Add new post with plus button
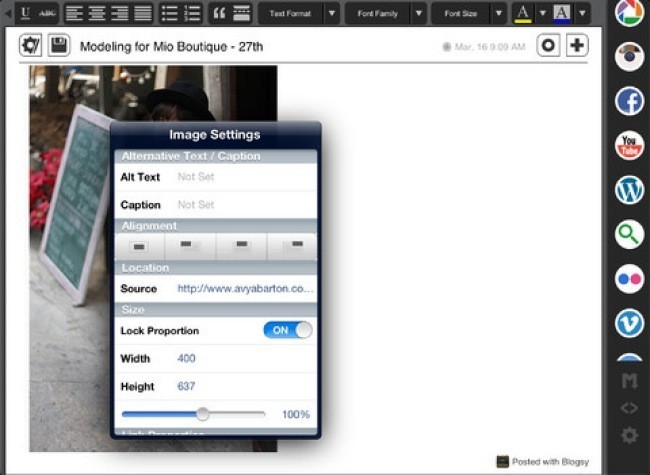 577,45
